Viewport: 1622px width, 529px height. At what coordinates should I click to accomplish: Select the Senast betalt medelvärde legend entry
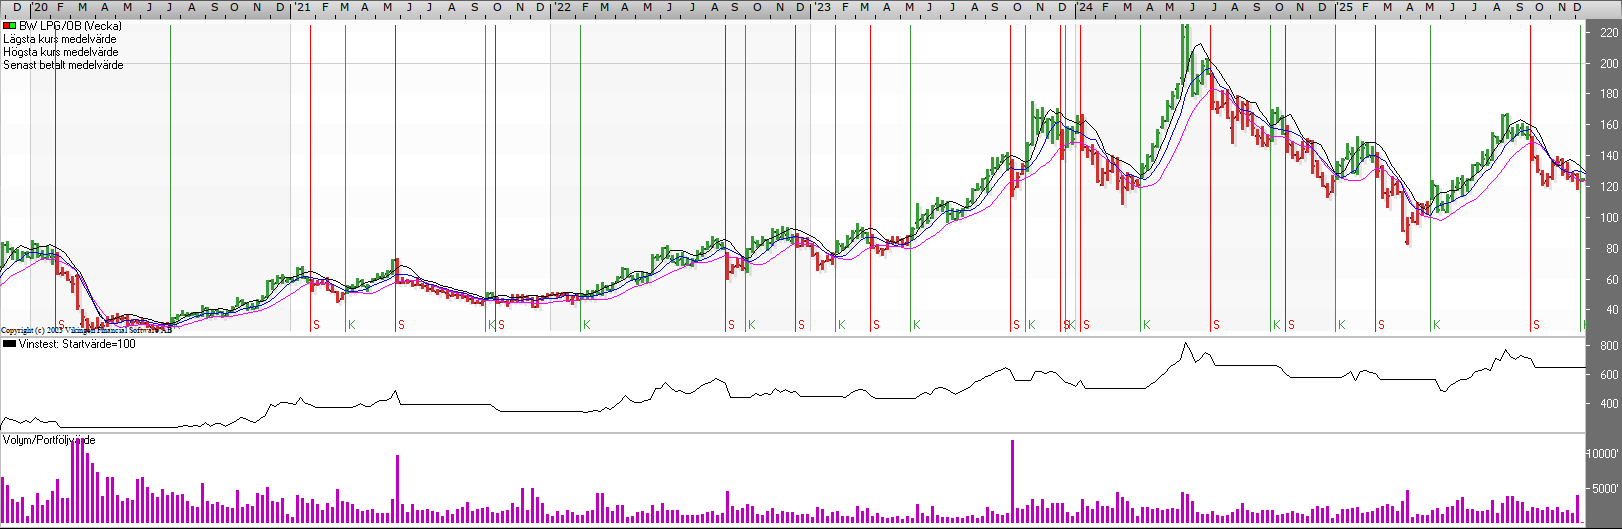(63, 65)
